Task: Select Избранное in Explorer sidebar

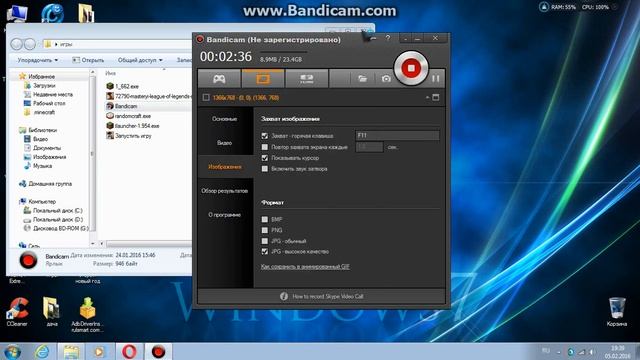Action: tap(41, 76)
